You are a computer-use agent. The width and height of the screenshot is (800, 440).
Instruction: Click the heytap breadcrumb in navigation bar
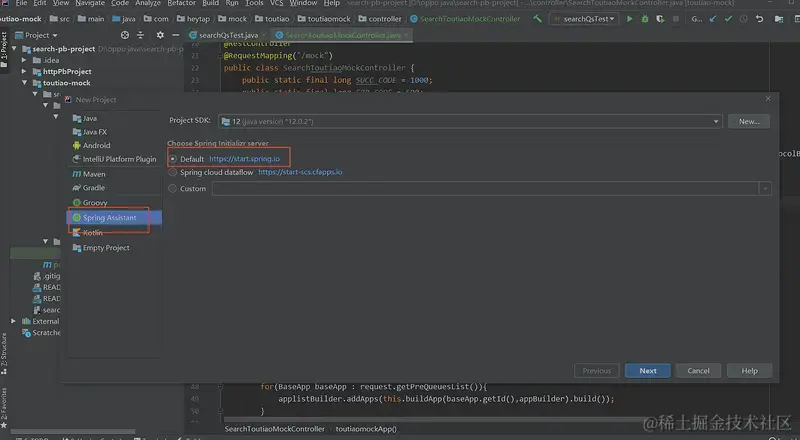[x=193, y=19]
